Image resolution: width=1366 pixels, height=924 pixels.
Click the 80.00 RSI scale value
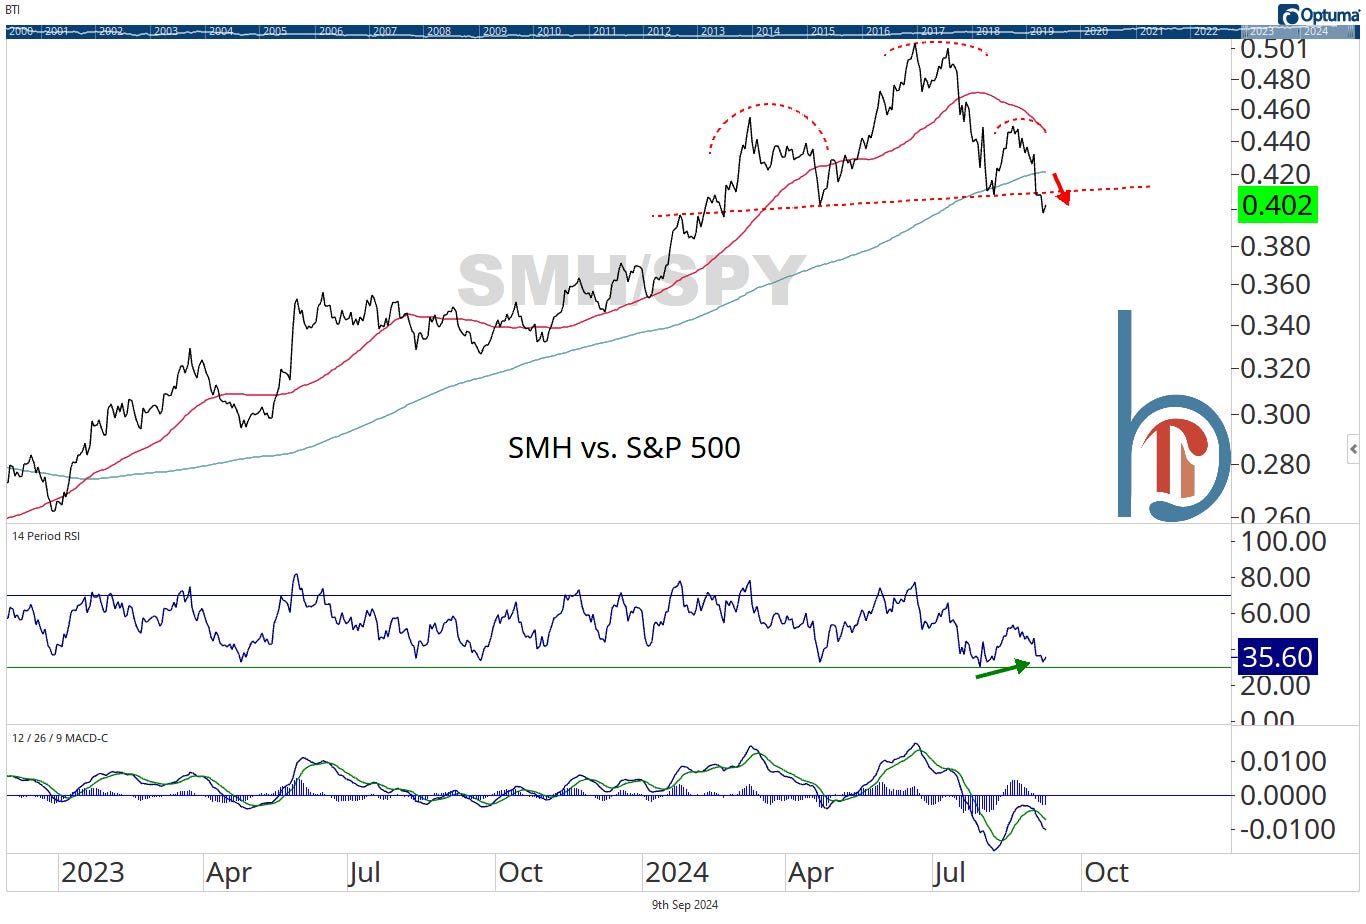(1275, 577)
